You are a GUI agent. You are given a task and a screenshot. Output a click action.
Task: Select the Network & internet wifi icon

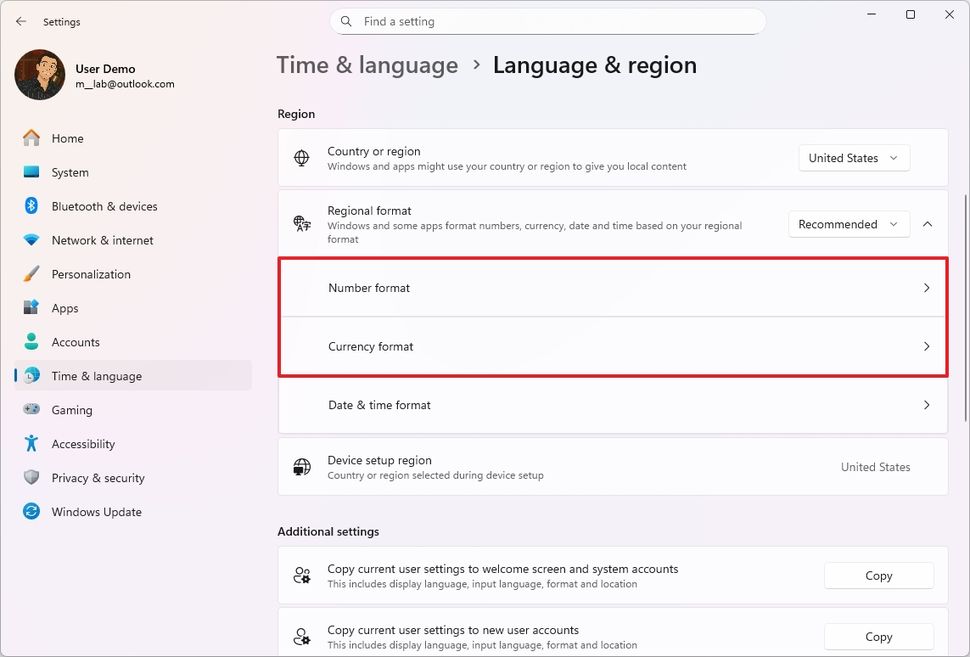(32, 240)
